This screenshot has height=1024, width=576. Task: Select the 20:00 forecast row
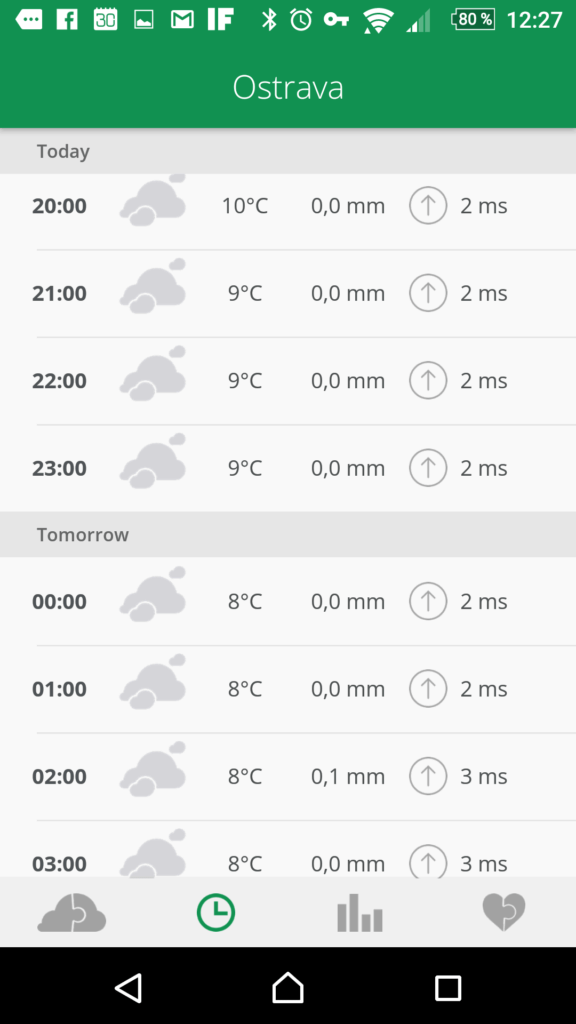pos(288,206)
